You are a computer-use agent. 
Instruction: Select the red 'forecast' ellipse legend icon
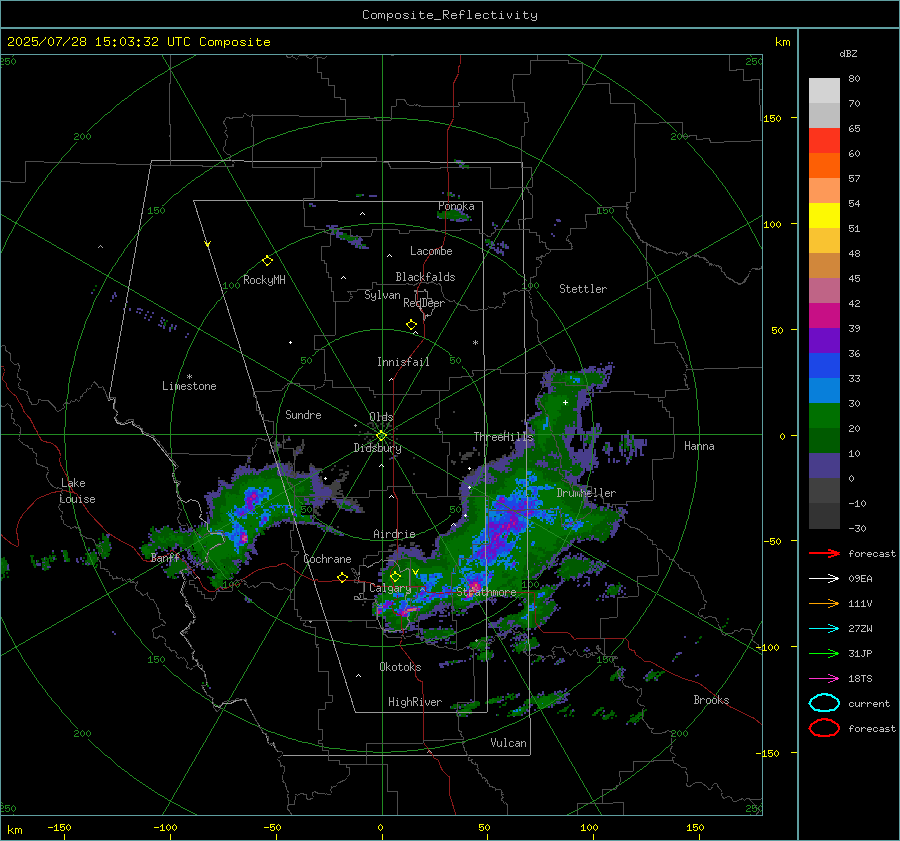click(x=824, y=728)
